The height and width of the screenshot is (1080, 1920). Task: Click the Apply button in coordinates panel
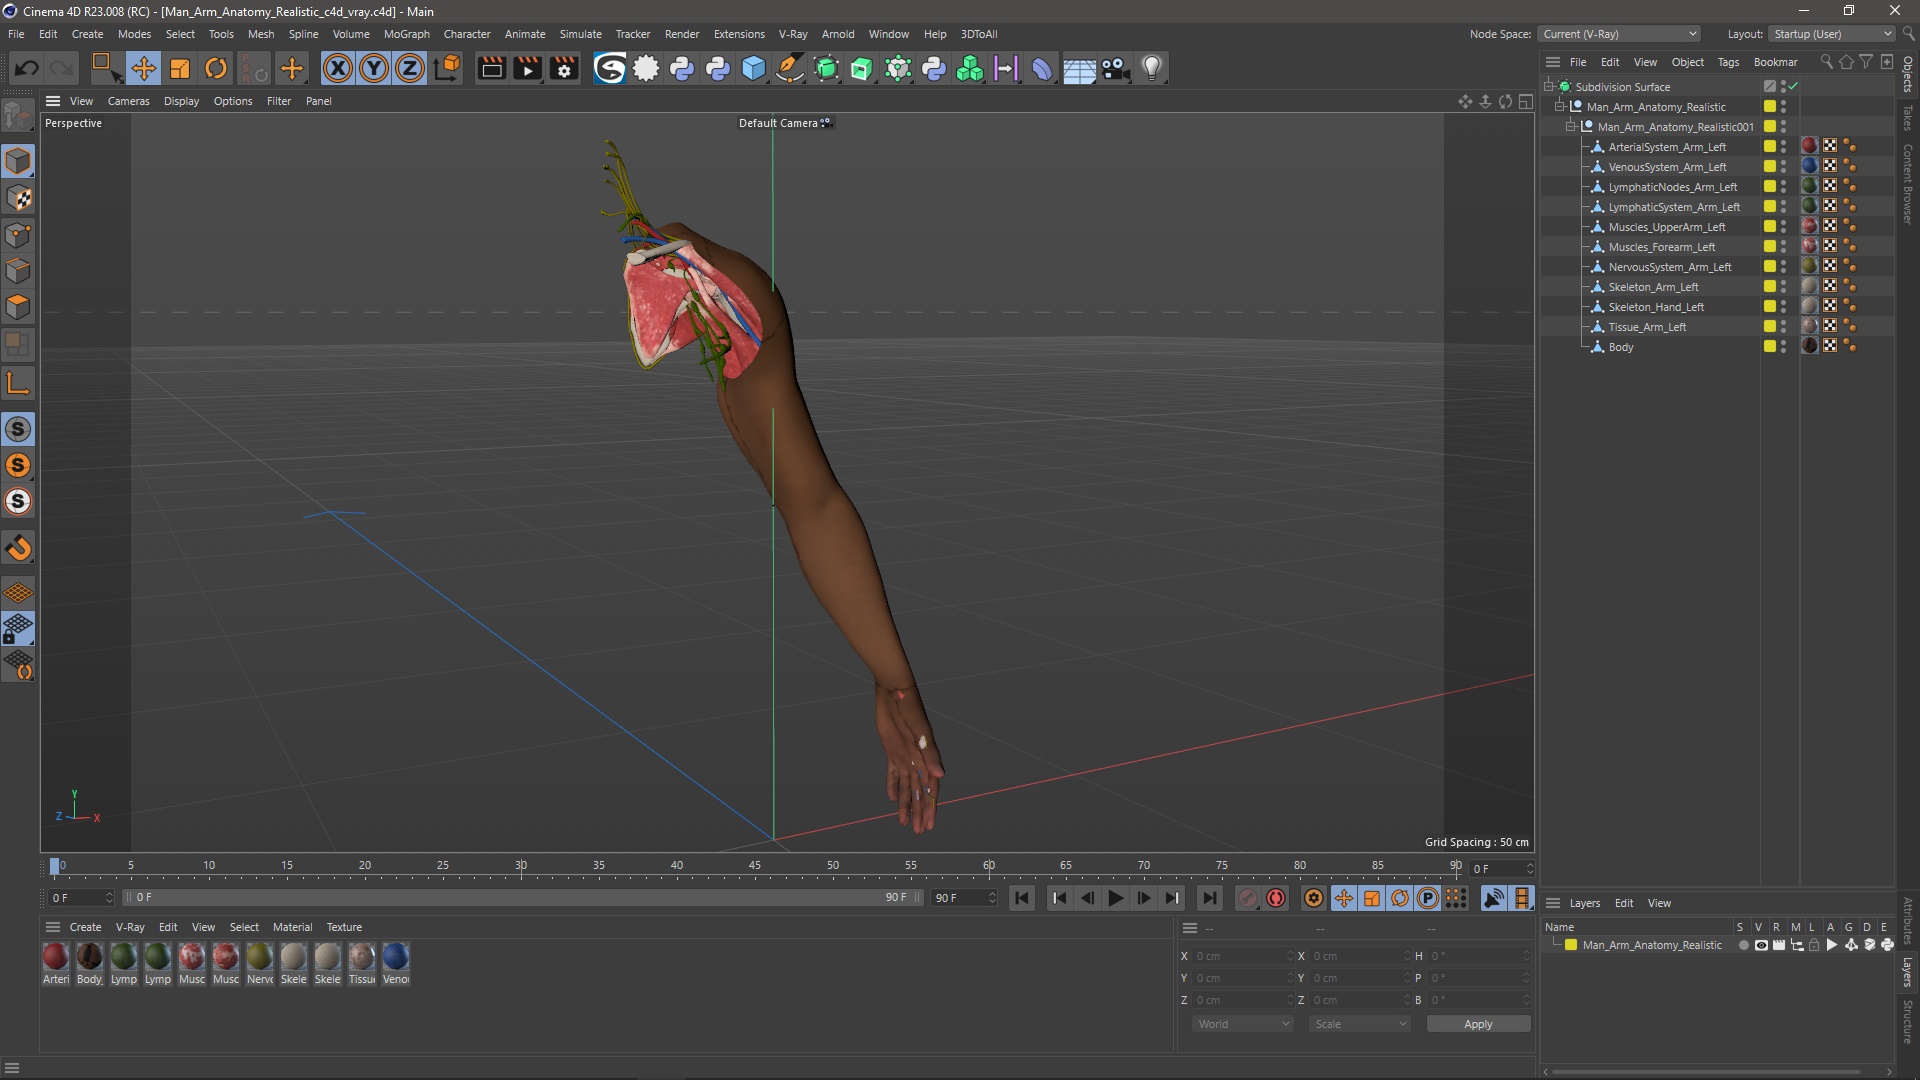coord(1478,1022)
